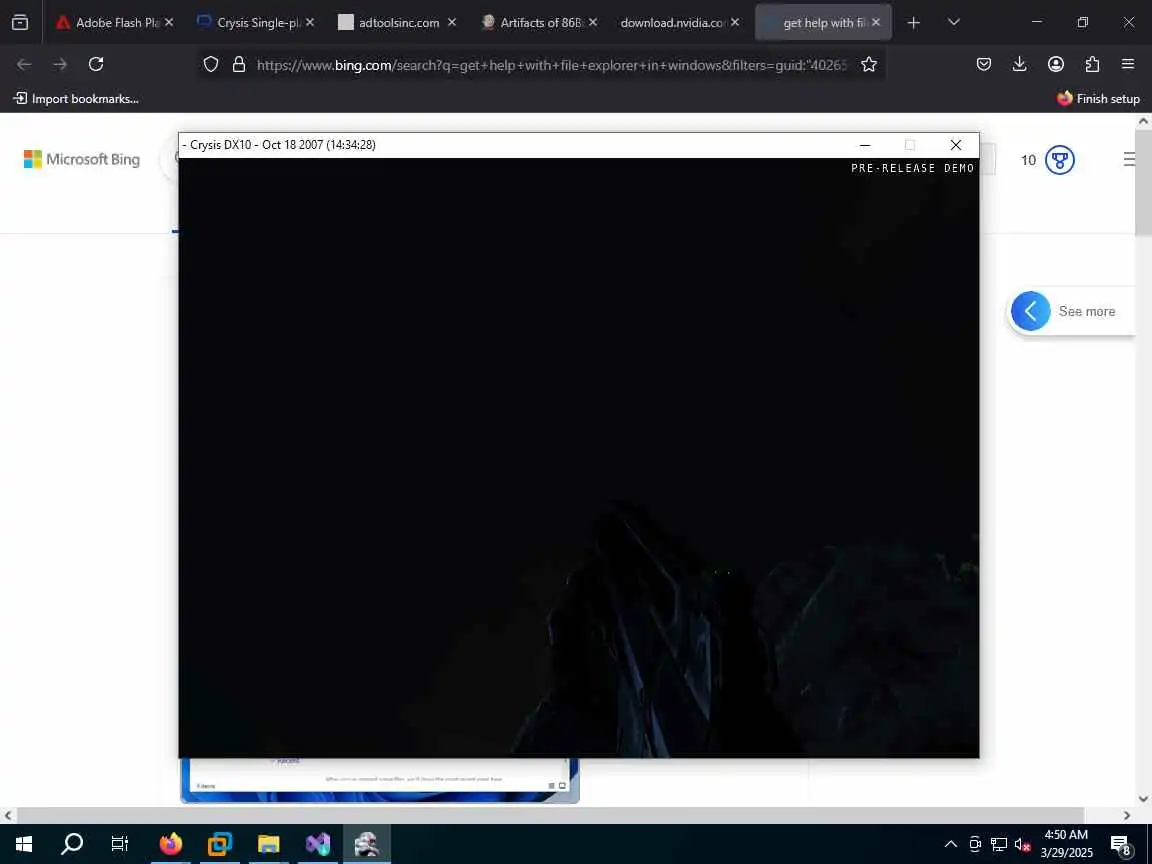Click the PRE-RELEASE DEMO text in Crysis

[912, 168]
